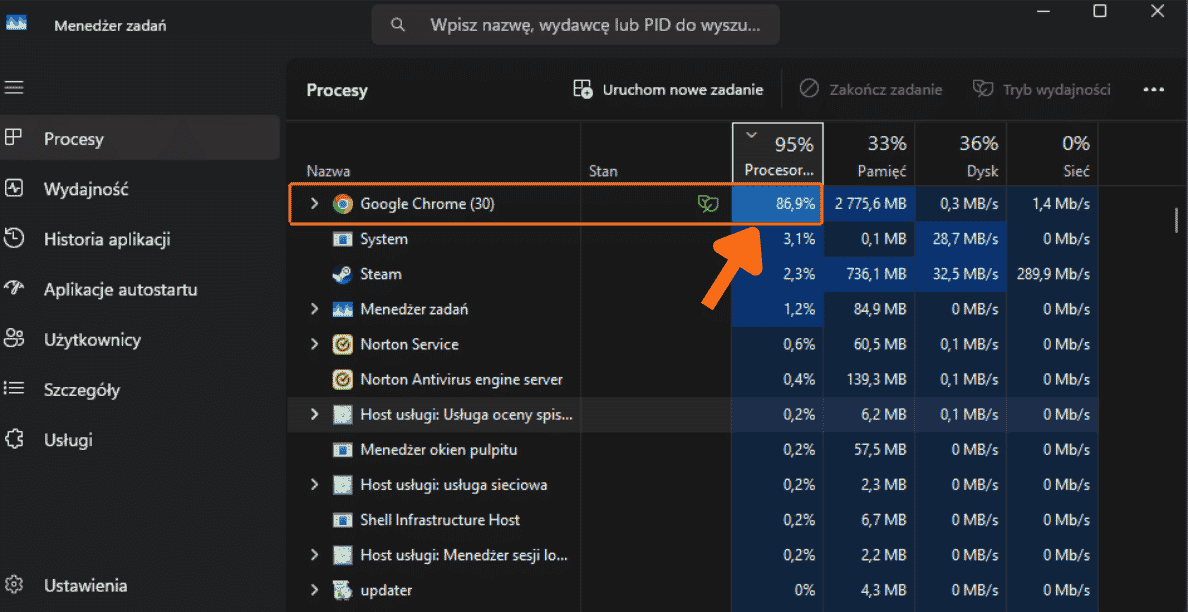
Task: Click the 2 775,6 MB memory value
Action: pos(871,204)
